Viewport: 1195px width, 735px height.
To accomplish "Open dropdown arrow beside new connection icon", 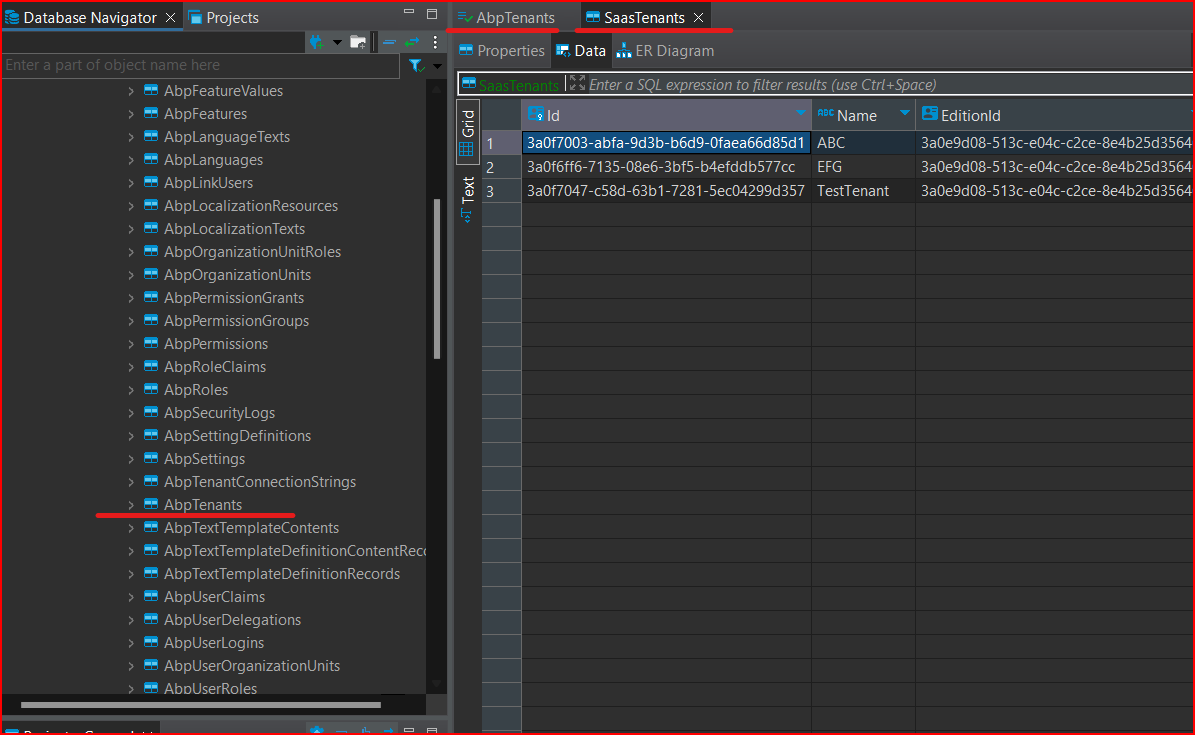I will [x=337, y=42].
